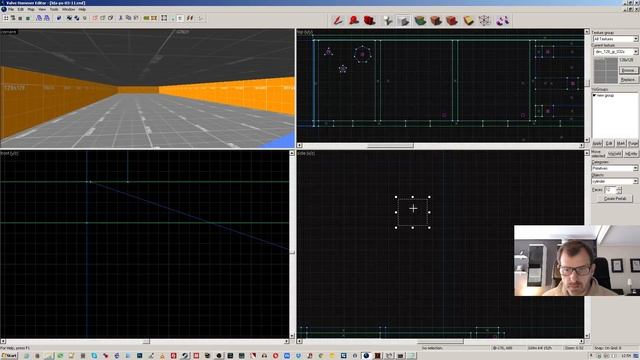This screenshot has height=360, width=640.
Task: Click the Hide unselected objects icon
Action: 103,18
